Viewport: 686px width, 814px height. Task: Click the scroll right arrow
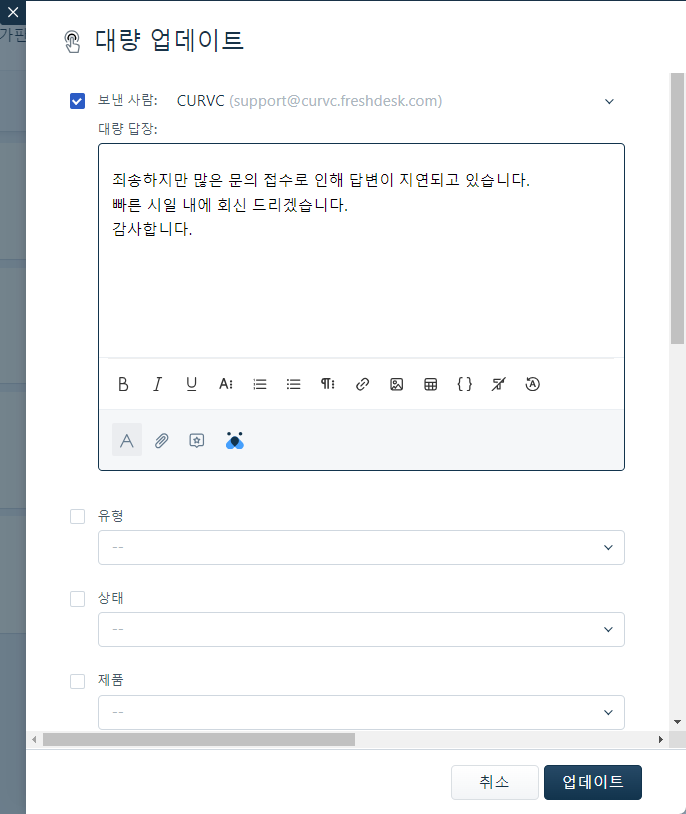[x=661, y=739]
